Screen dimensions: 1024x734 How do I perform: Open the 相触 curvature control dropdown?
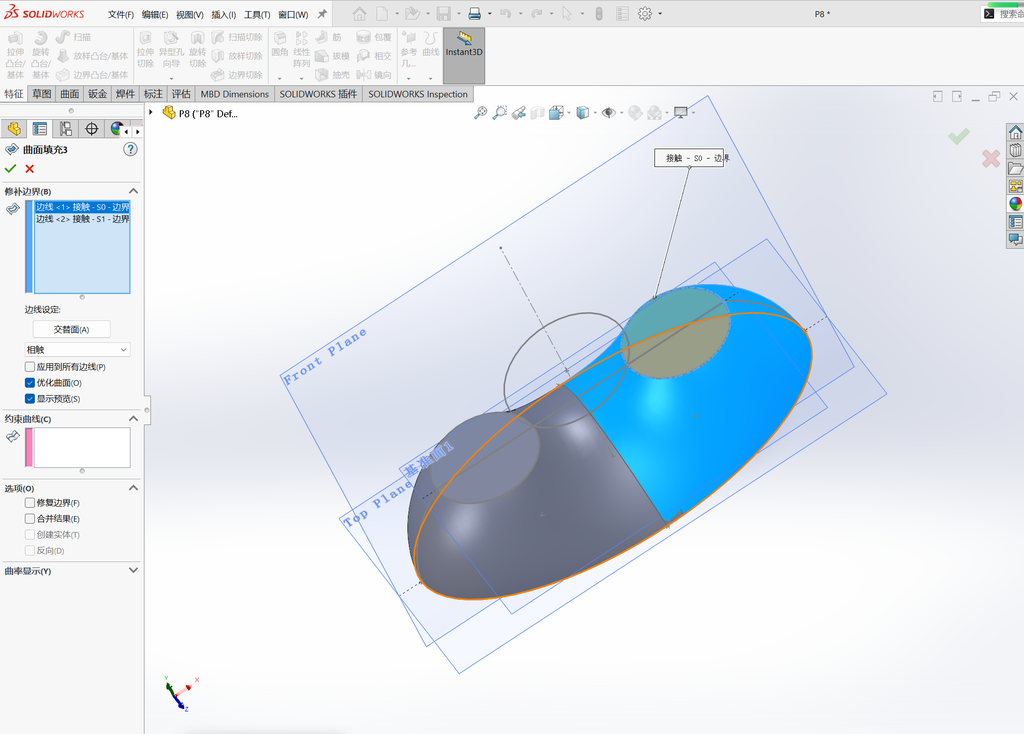[x=77, y=350]
